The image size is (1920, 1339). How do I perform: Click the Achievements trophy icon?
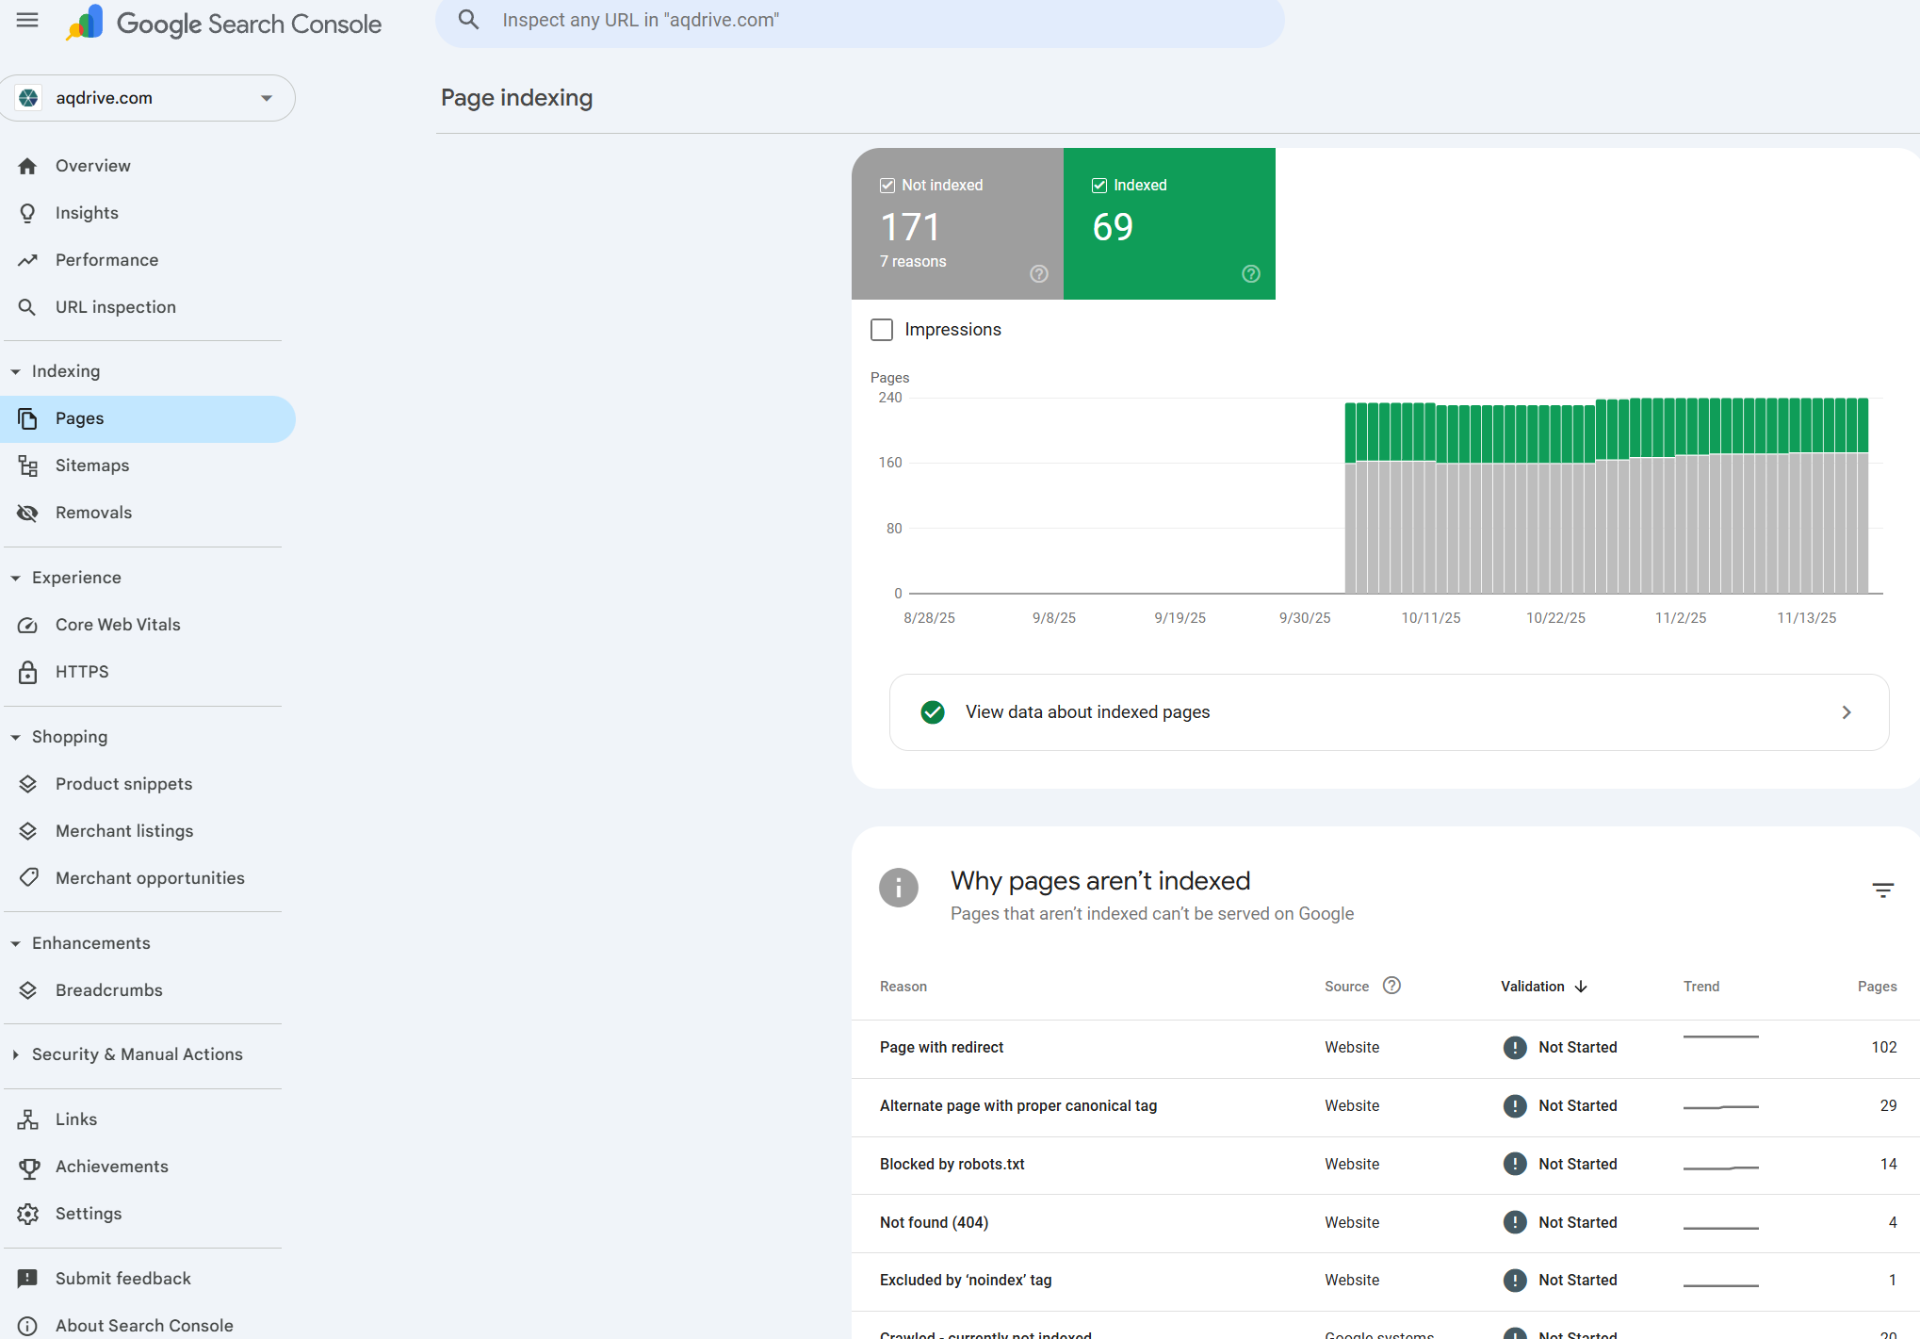tap(28, 1167)
